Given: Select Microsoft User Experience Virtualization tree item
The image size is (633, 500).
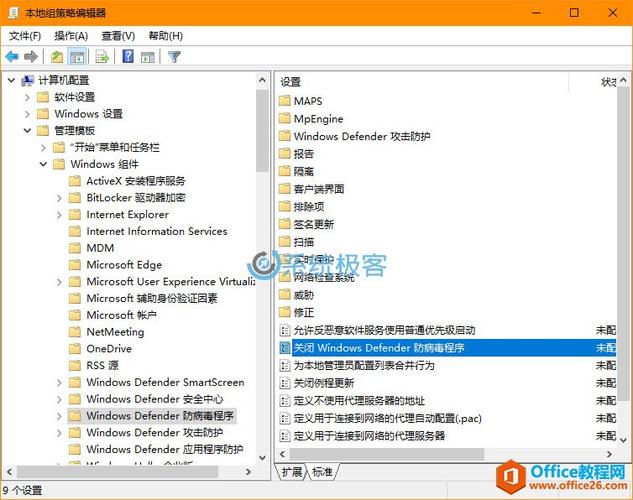Looking at the screenshot, I should coord(171,281).
